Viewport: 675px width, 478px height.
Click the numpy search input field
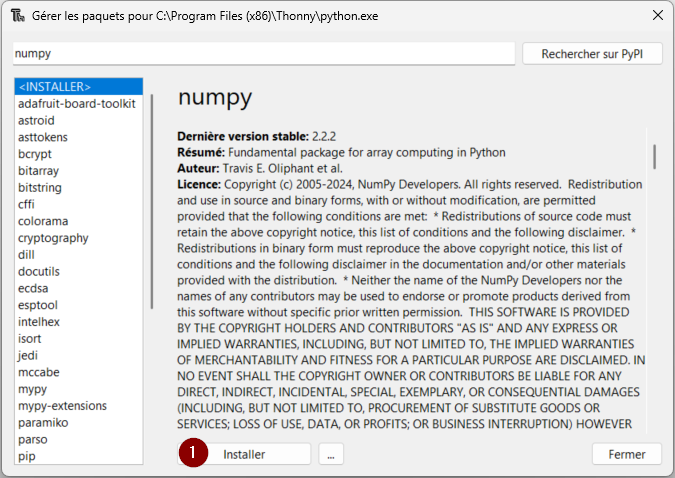(264, 54)
